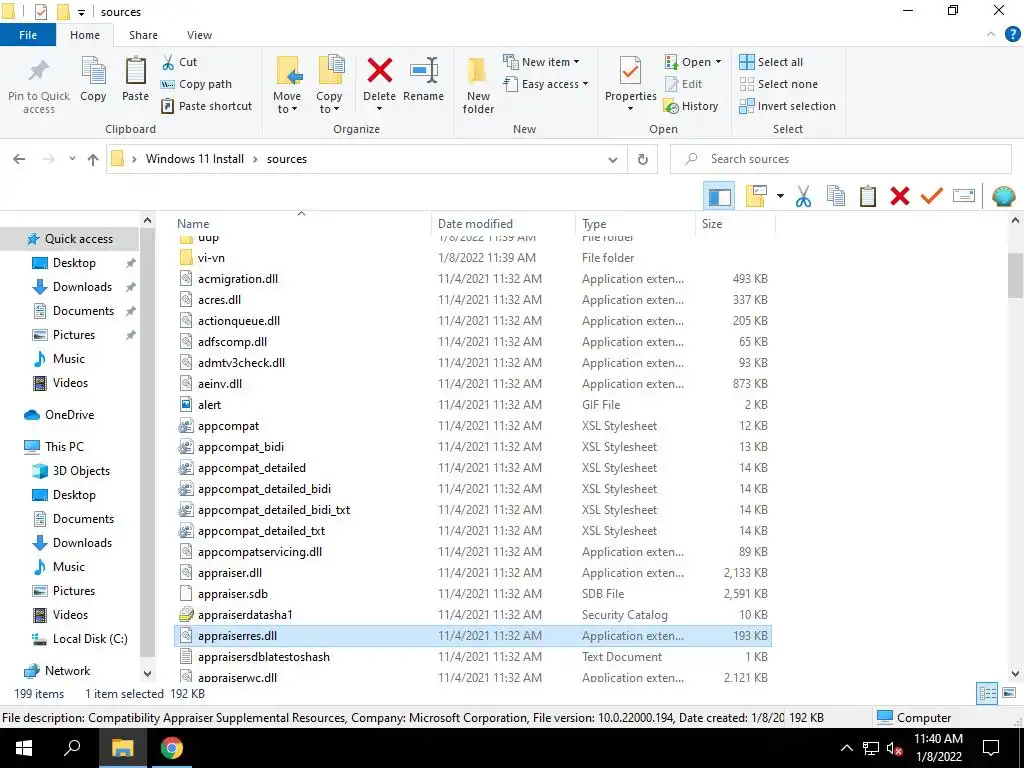The width and height of the screenshot is (1024, 768).
Task: Select the appraiser.sdb file
Action: tap(232, 594)
